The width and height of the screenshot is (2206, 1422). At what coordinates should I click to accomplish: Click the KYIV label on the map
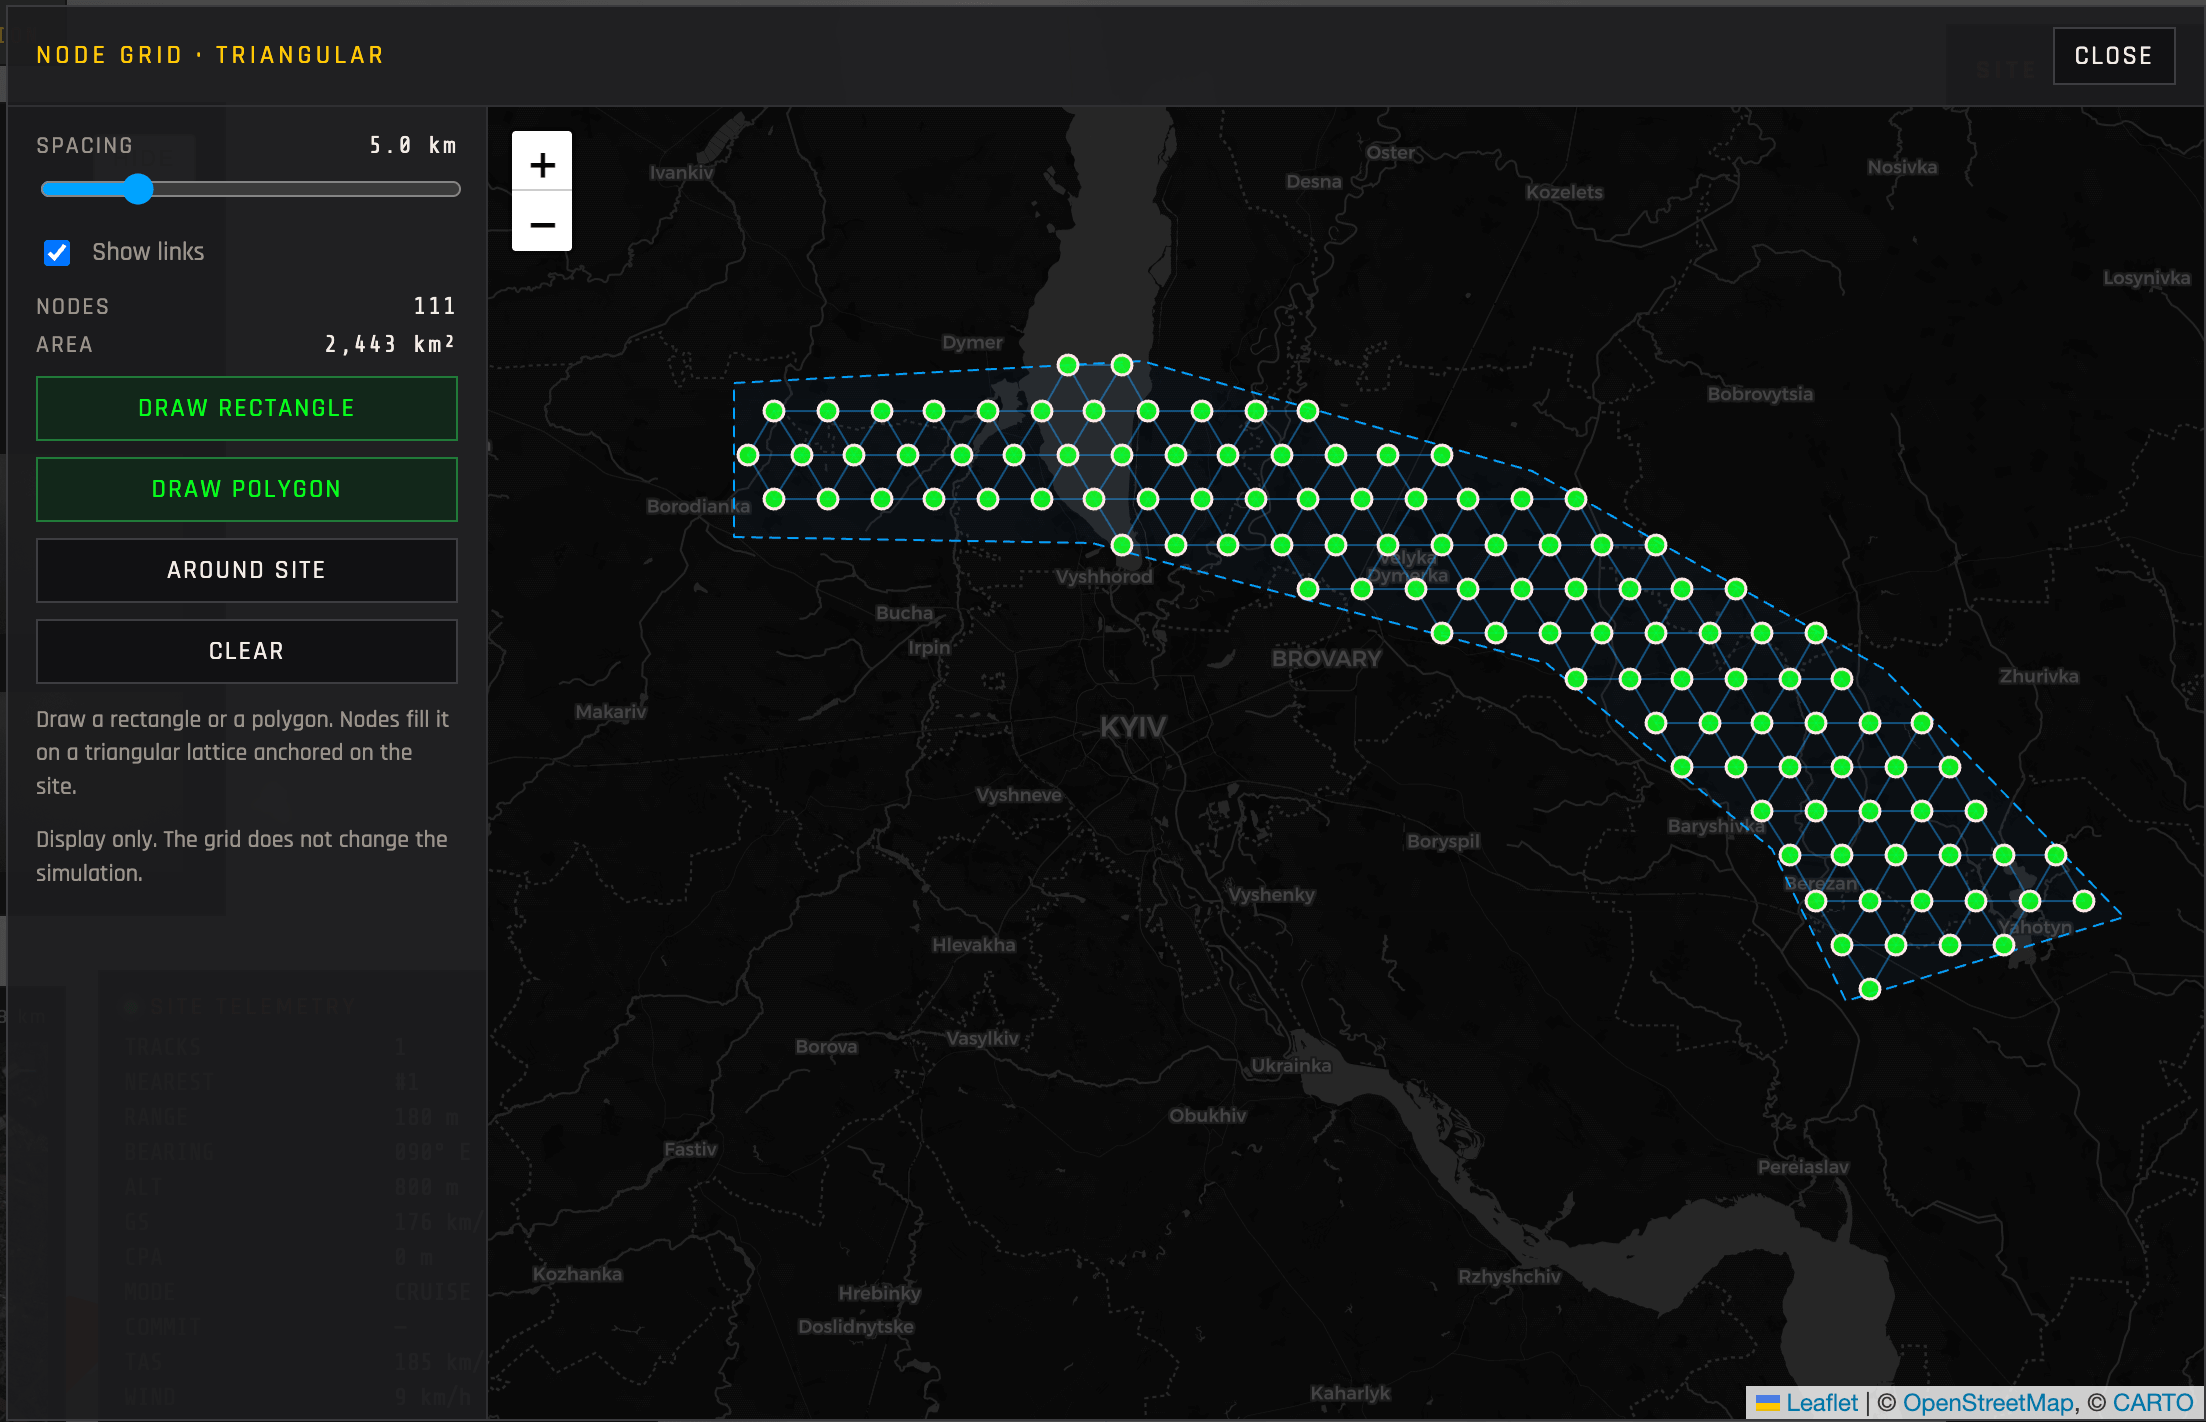click(1133, 727)
